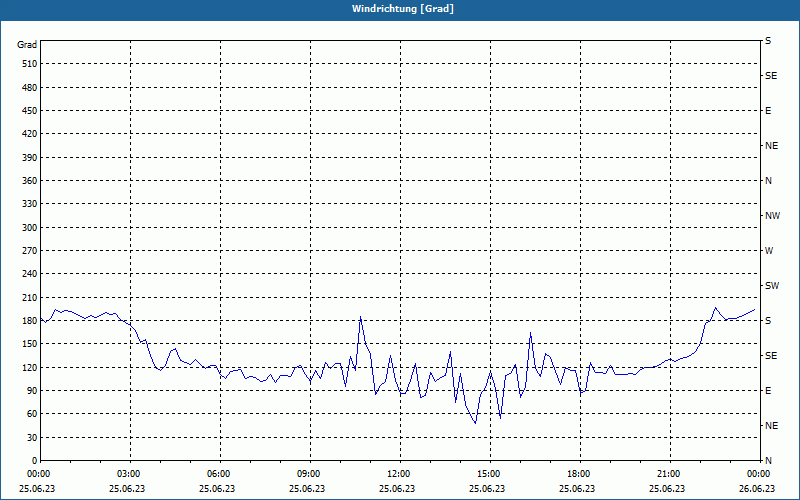Click the NE compass label at the 60 gridline

pos(771,426)
